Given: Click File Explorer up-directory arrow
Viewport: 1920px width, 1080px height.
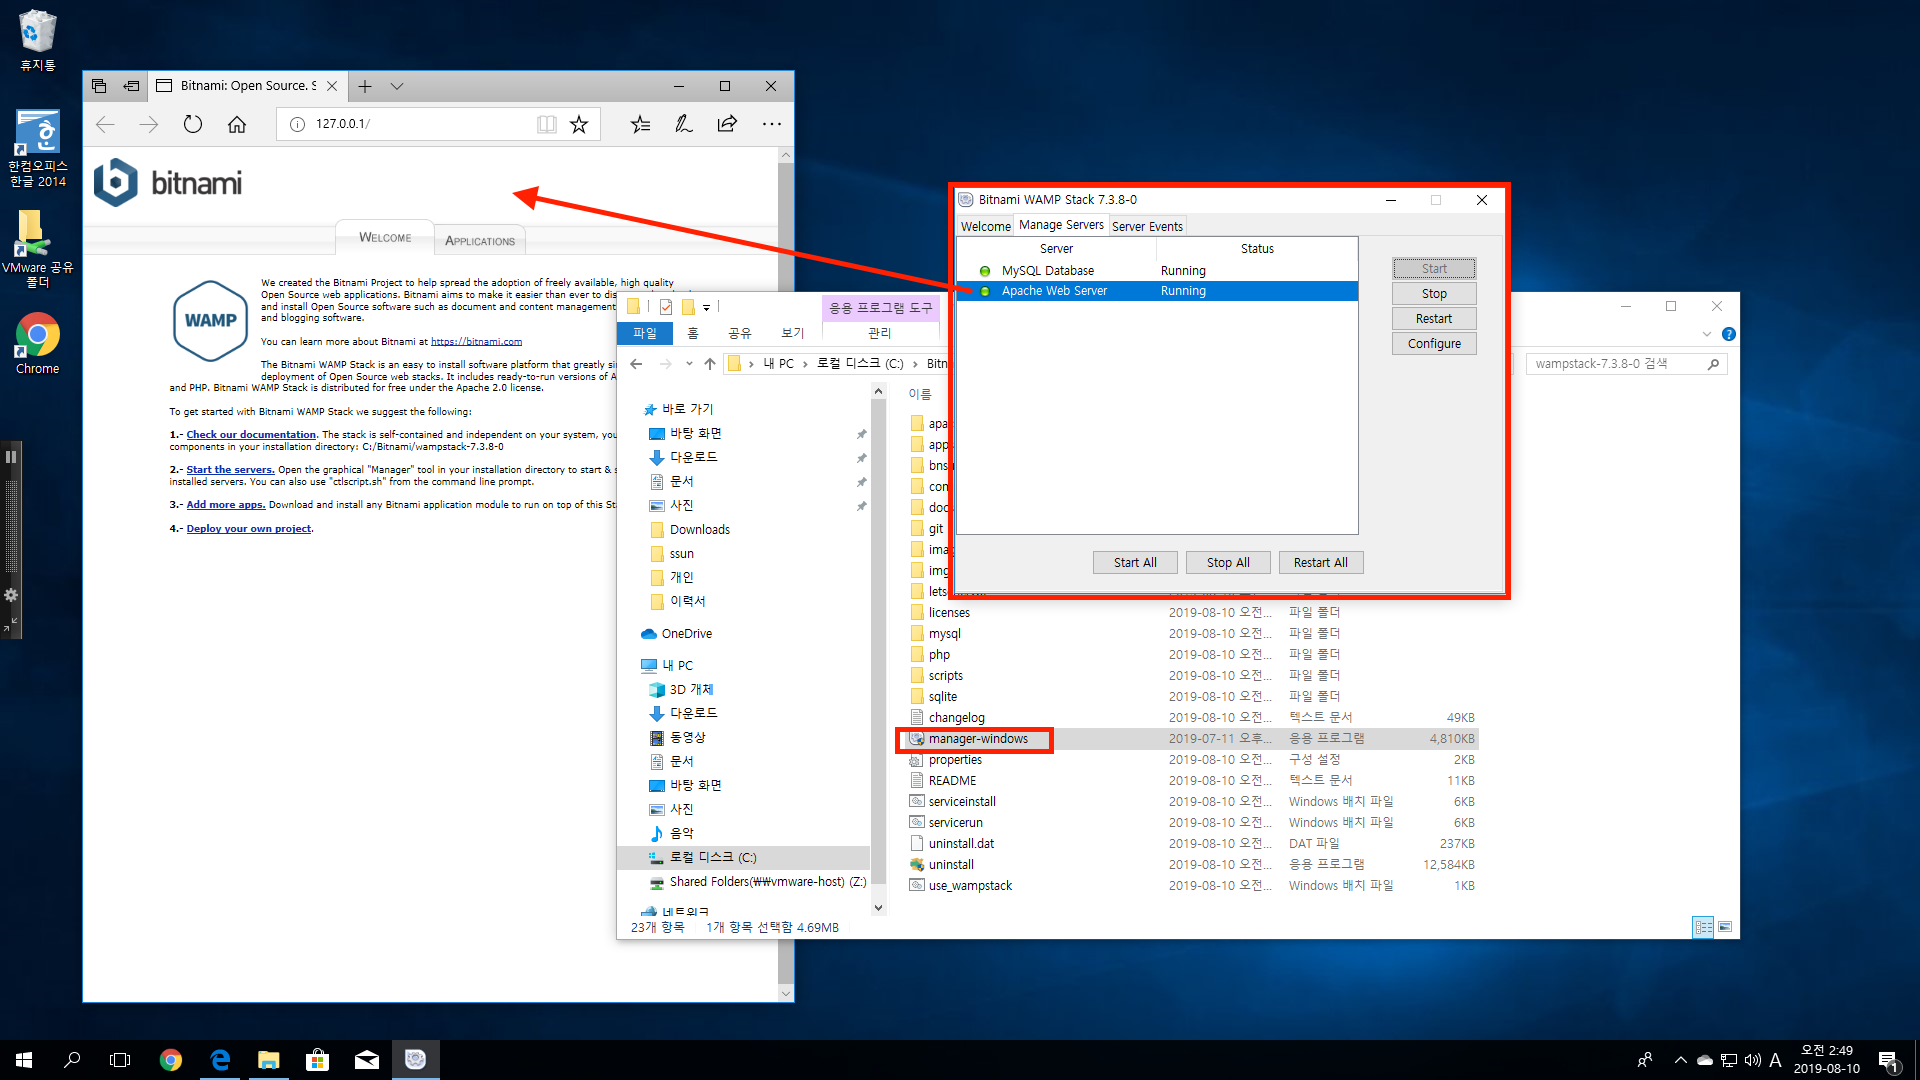Looking at the screenshot, I should tap(710, 364).
